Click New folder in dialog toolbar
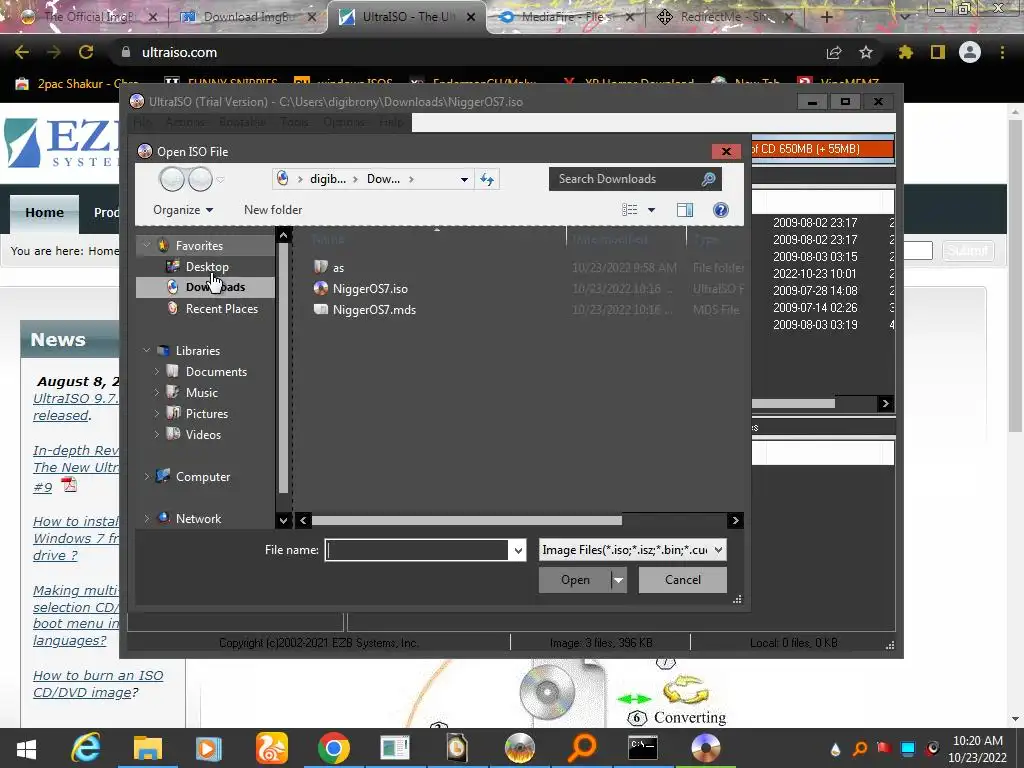The height and width of the screenshot is (768, 1024). 273,210
